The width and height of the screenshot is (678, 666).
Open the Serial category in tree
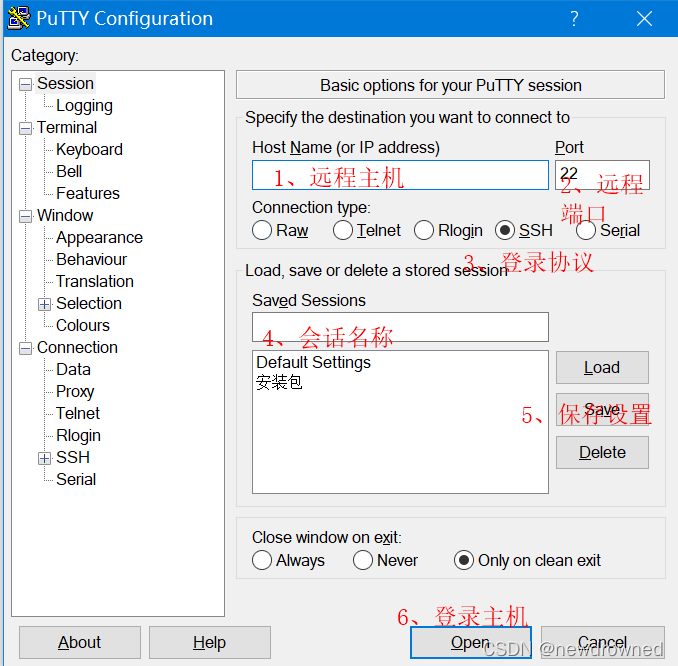(x=76, y=480)
